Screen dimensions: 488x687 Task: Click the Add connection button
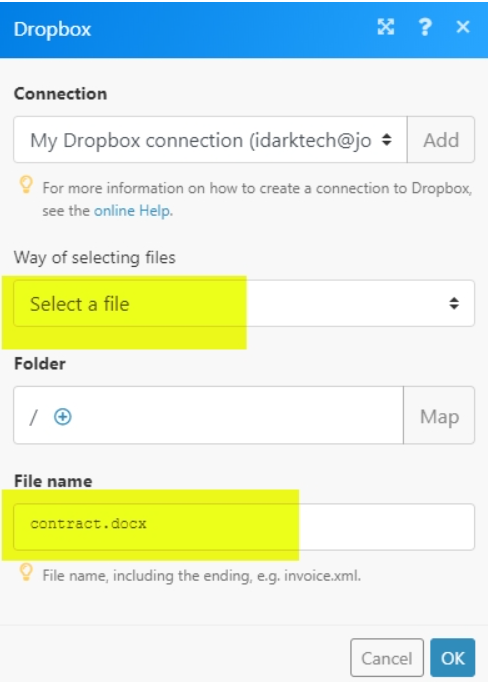click(x=441, y=140)
